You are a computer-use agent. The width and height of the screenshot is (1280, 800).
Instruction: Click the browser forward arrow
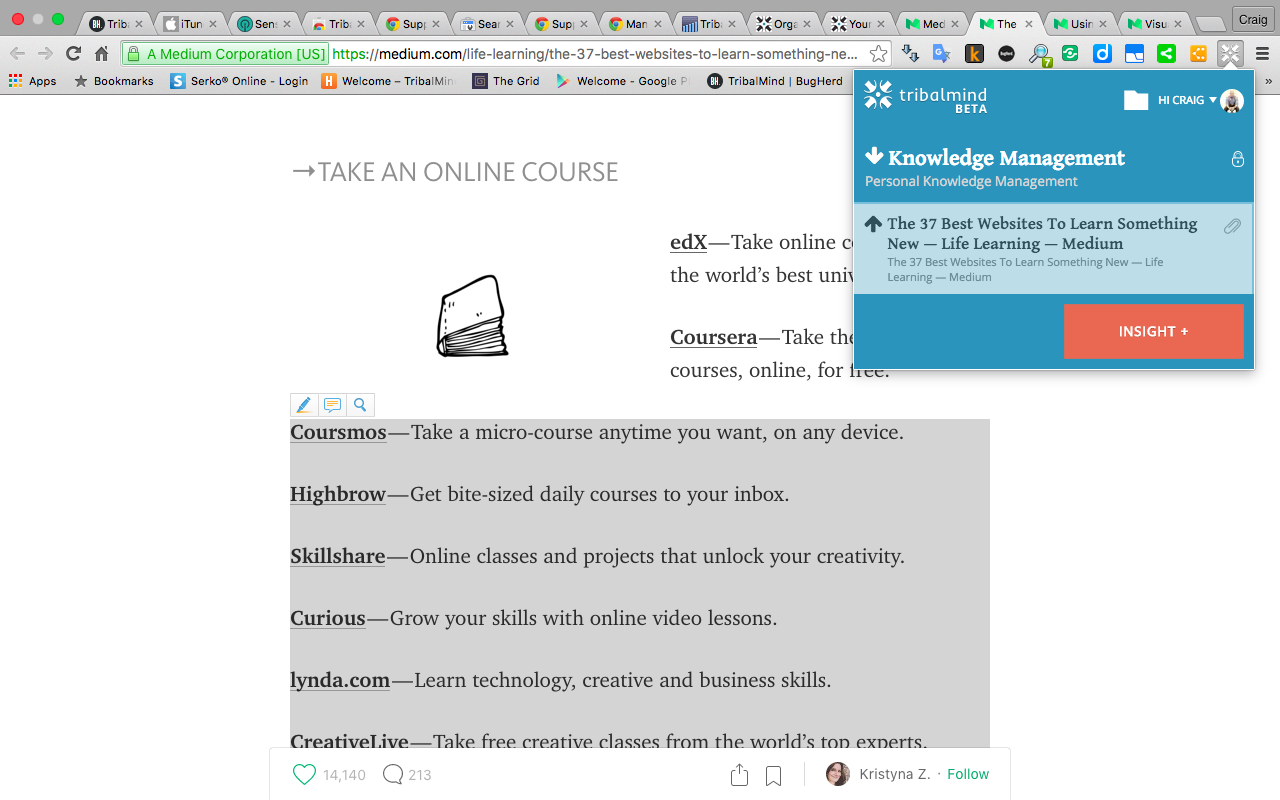click(x=45, y=54)
